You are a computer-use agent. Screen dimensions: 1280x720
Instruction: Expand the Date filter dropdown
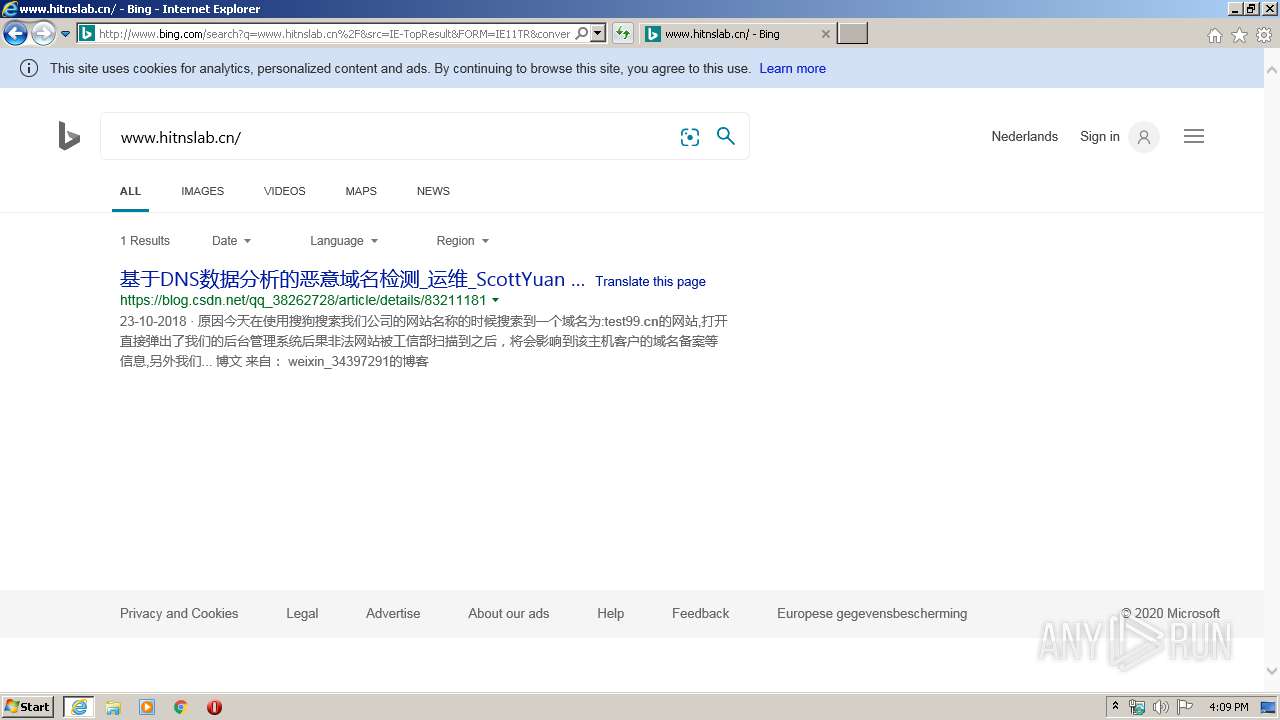click(231, 241)
